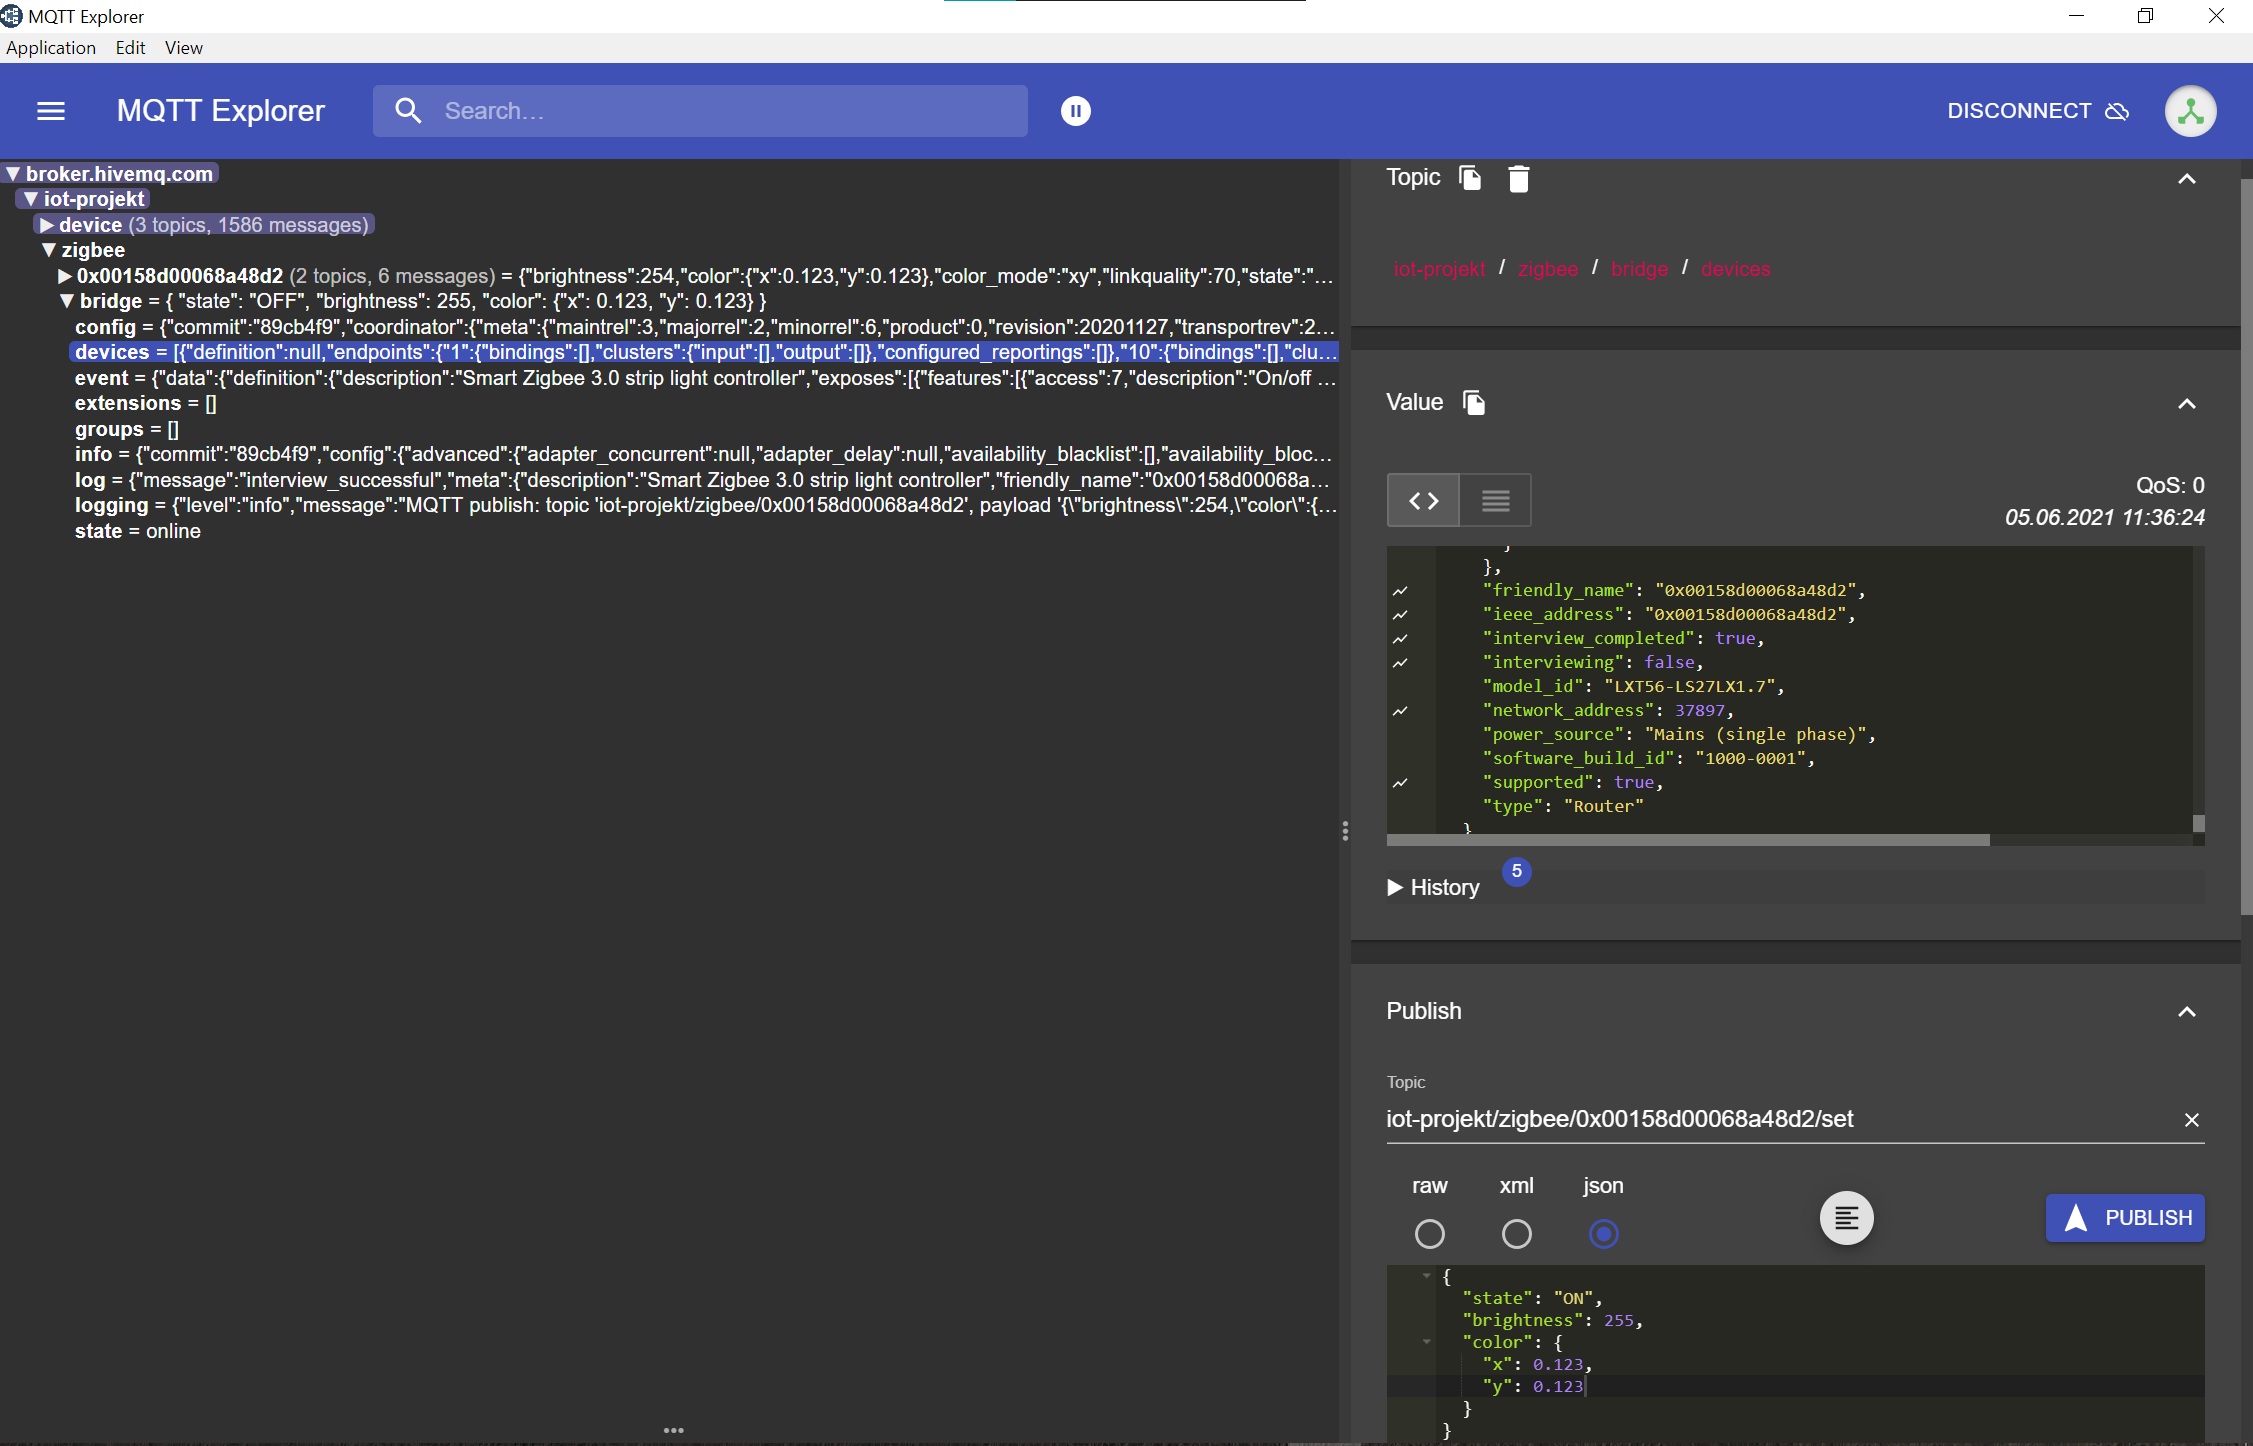This screenshot has width=2253, height=1446.
Task: Pause topic updates with pause button
Action: pos(1075,111)
